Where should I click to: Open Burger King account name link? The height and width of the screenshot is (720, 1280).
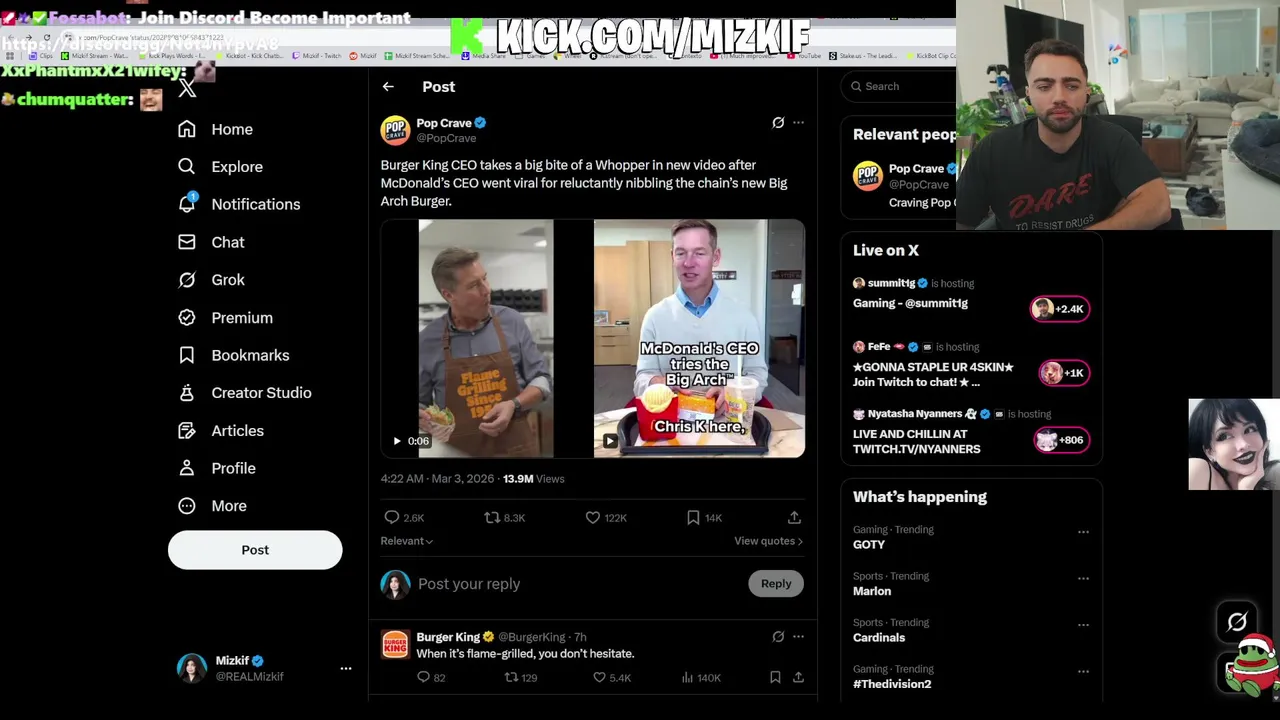(448, 637)
